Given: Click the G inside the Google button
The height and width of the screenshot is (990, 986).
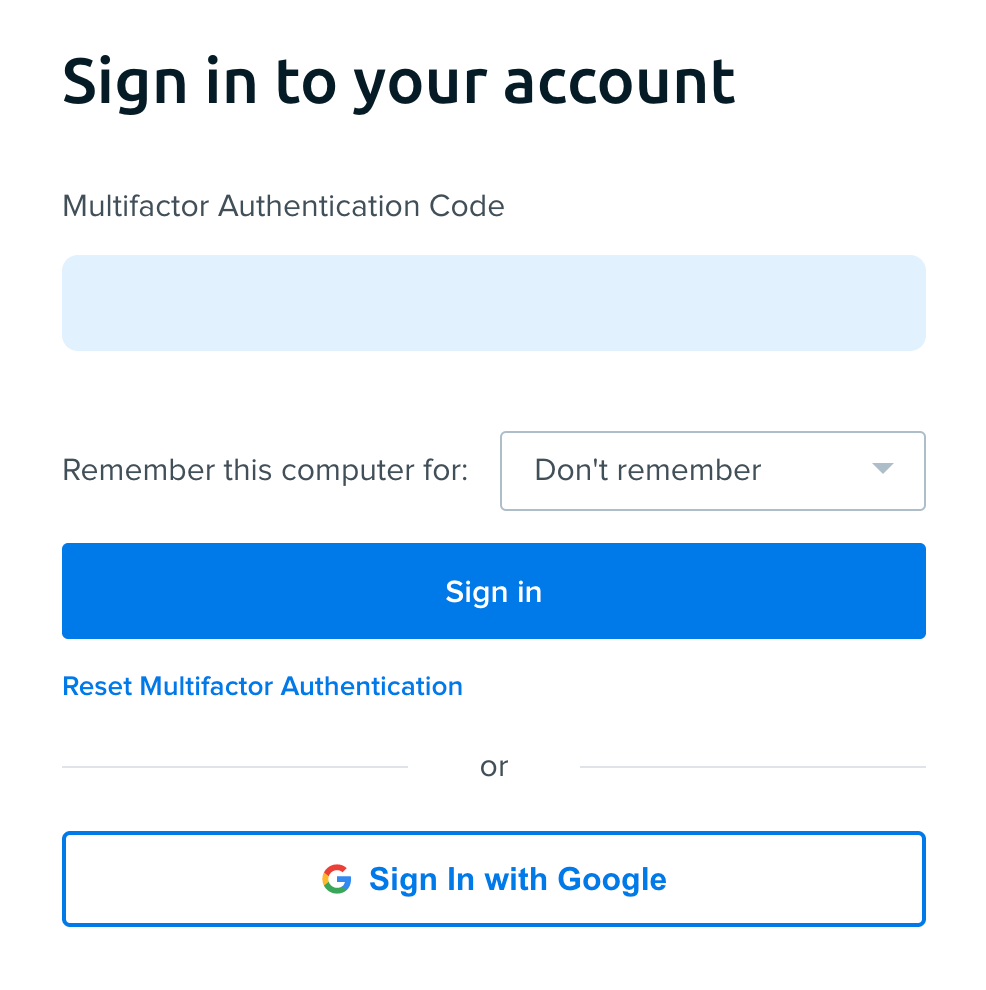Looking at the screenshot, I should (x=339, y=879).
